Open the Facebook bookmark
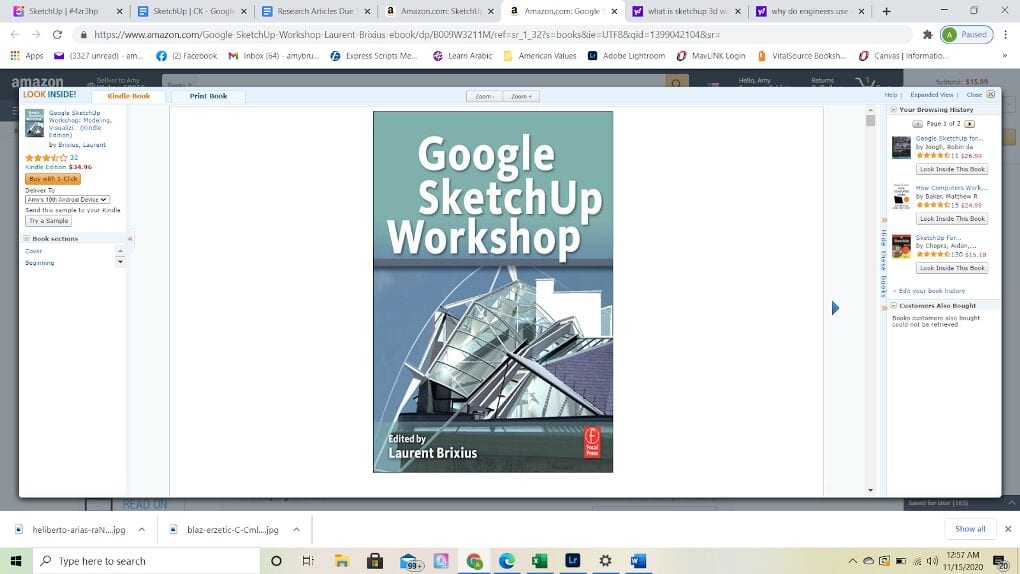The image size is (1020, 574). point(187,56)
